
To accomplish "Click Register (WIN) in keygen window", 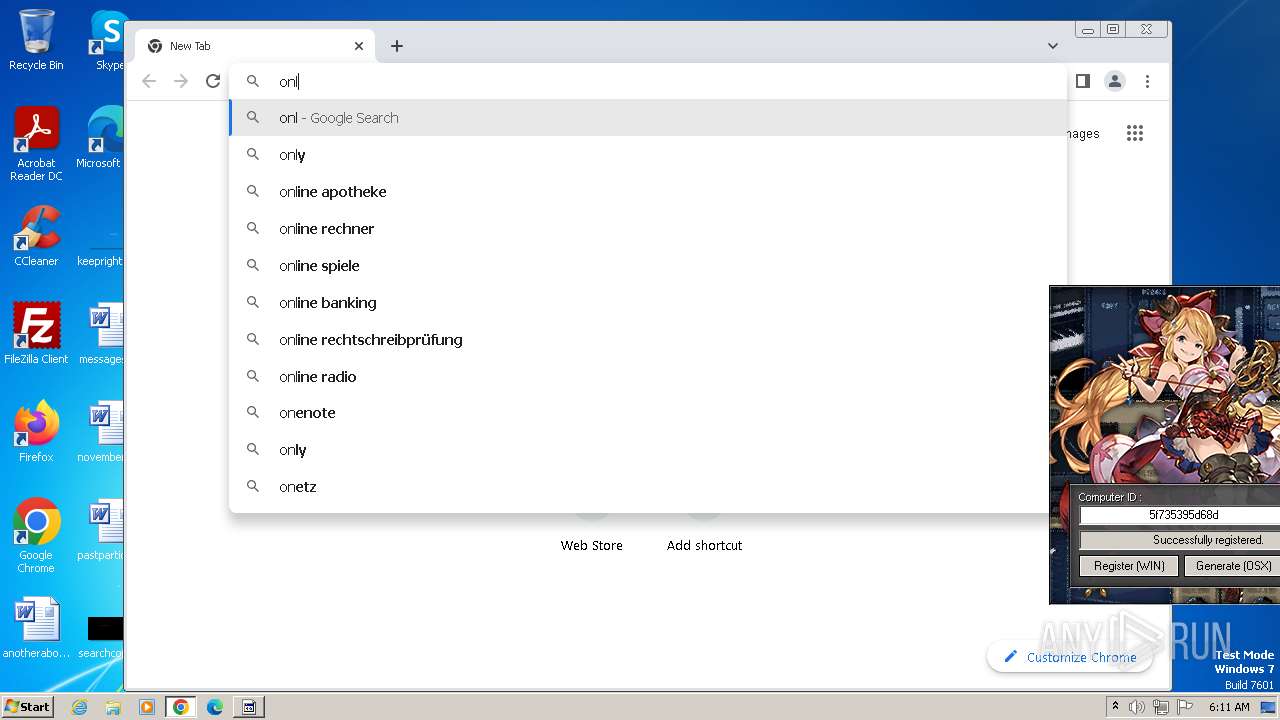I will pos(1129,565).
